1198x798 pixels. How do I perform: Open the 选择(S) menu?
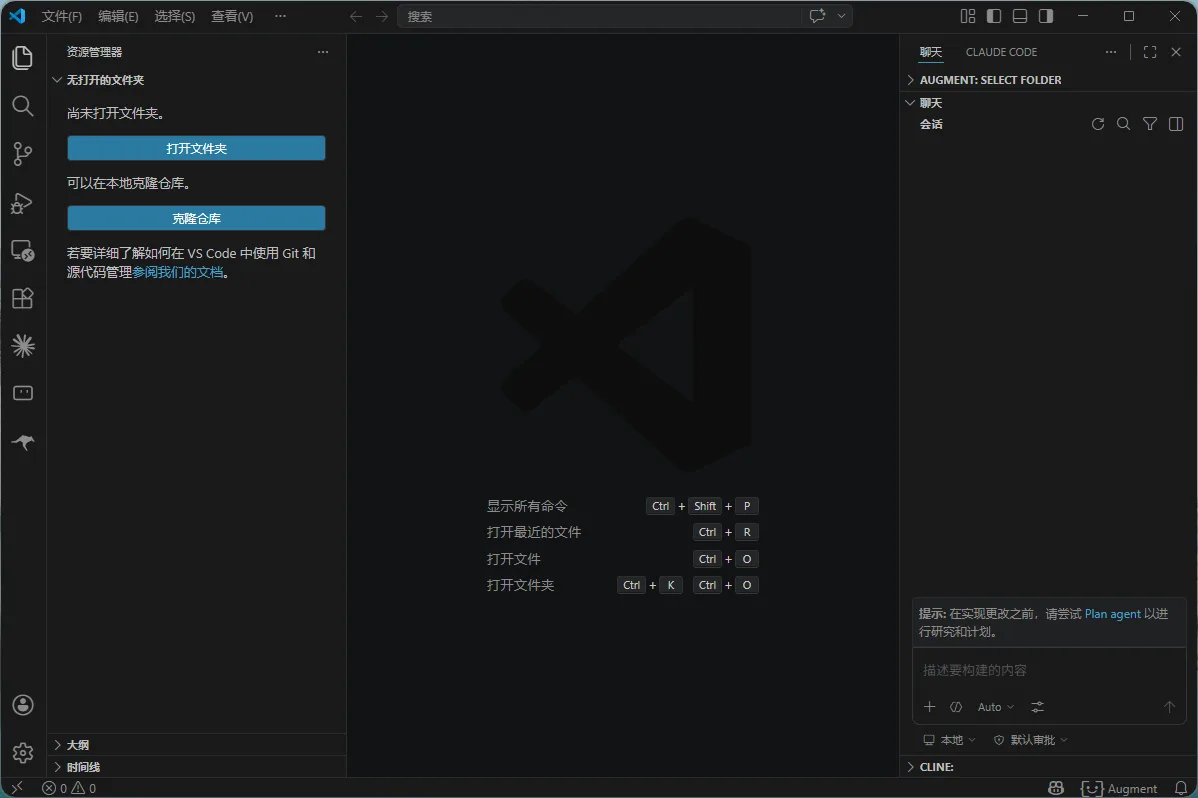pos(174,16)
